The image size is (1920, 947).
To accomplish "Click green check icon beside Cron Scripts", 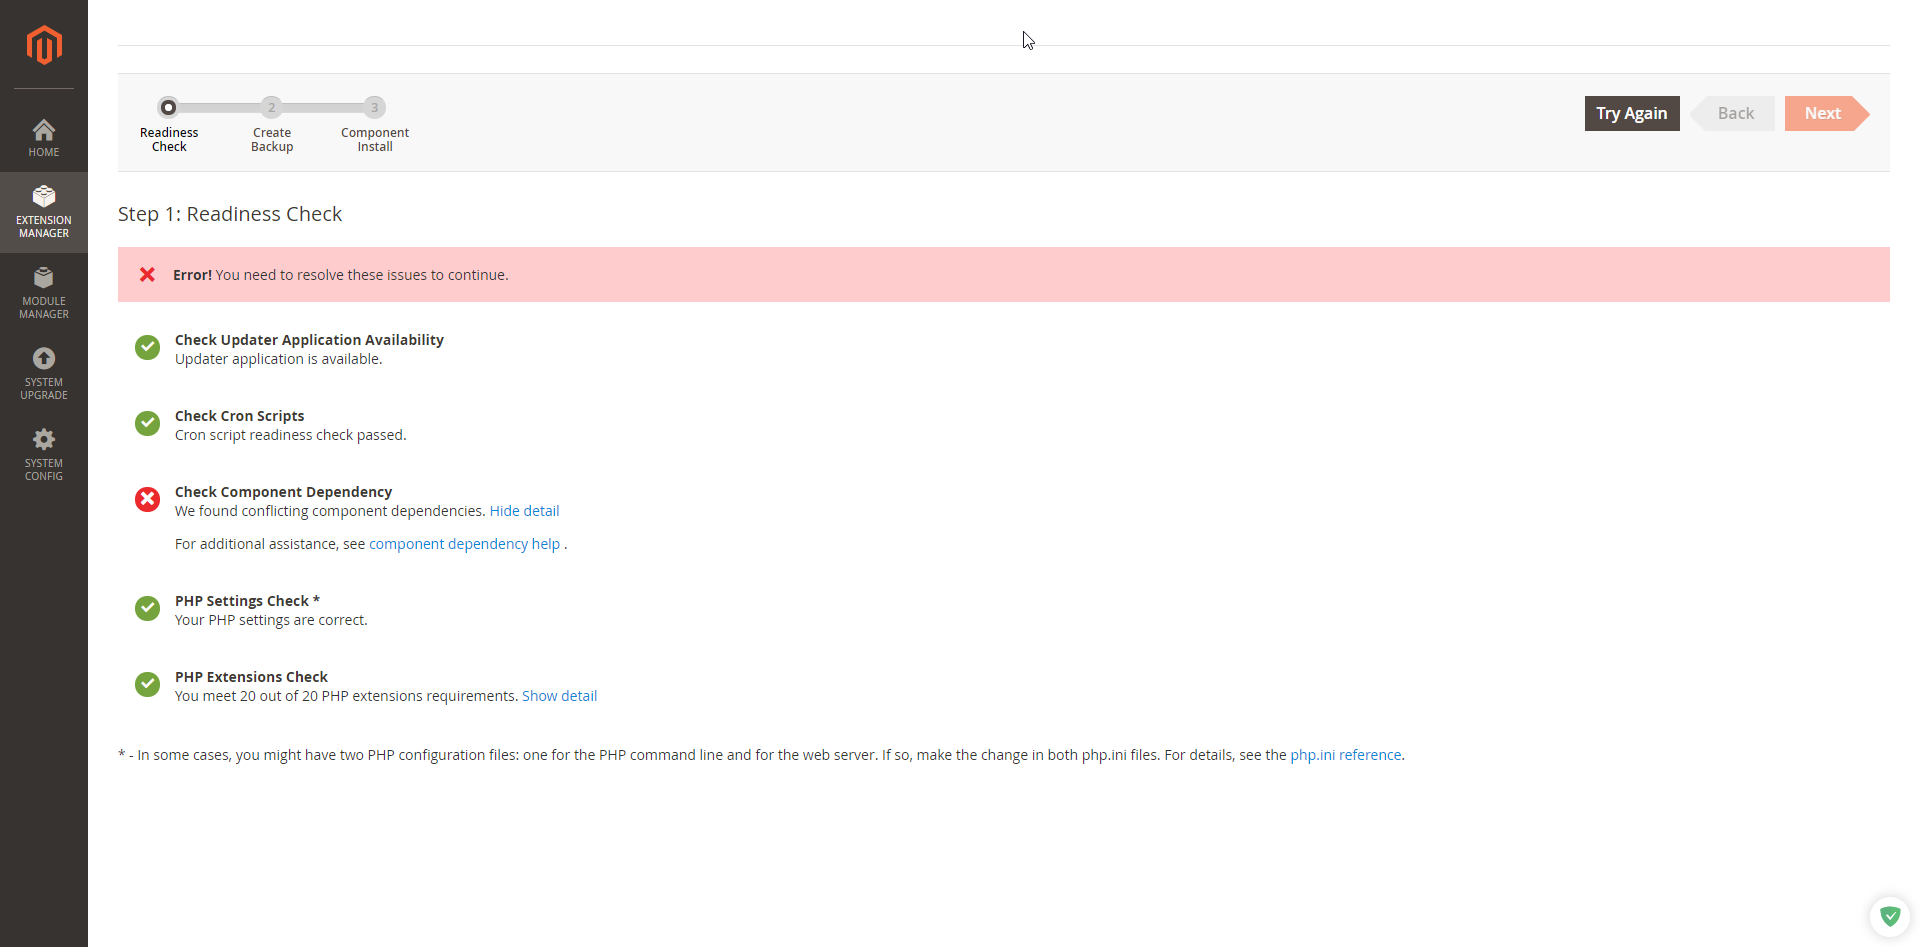I will point(148,423).
